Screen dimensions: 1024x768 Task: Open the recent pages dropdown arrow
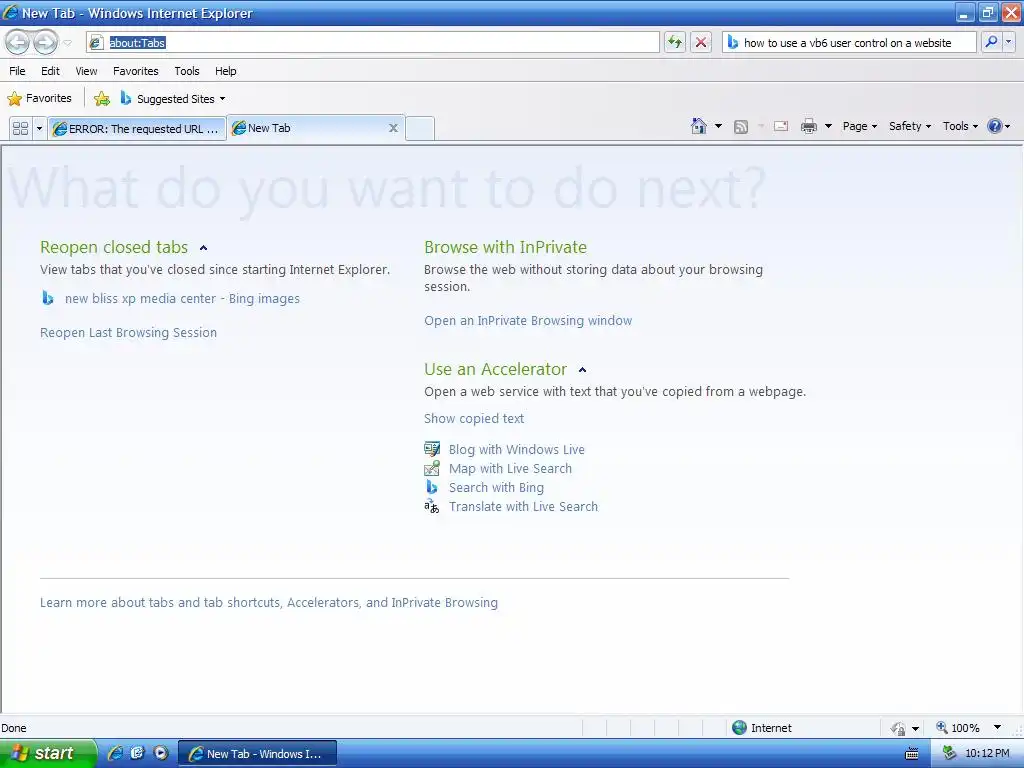(67, 43)
